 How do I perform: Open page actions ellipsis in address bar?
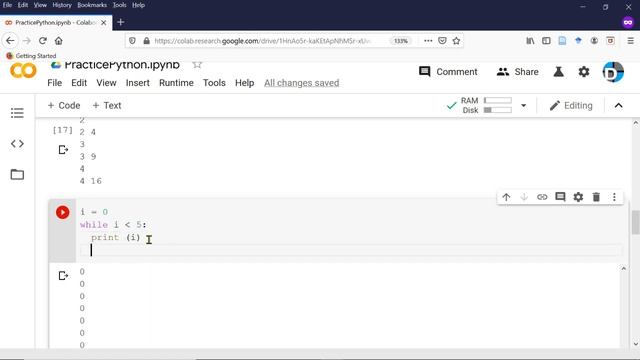coord(428,41)
